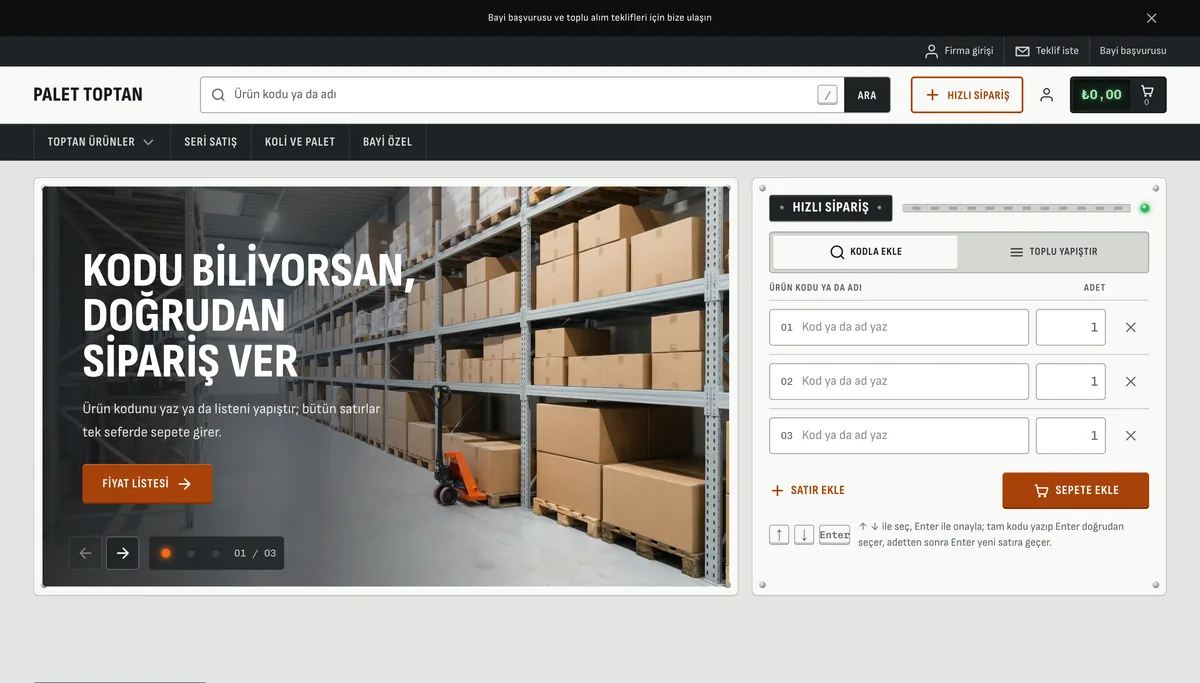Open the KOLİ VE PALET menu
1200x683 pixels.
tap(300, 142)
